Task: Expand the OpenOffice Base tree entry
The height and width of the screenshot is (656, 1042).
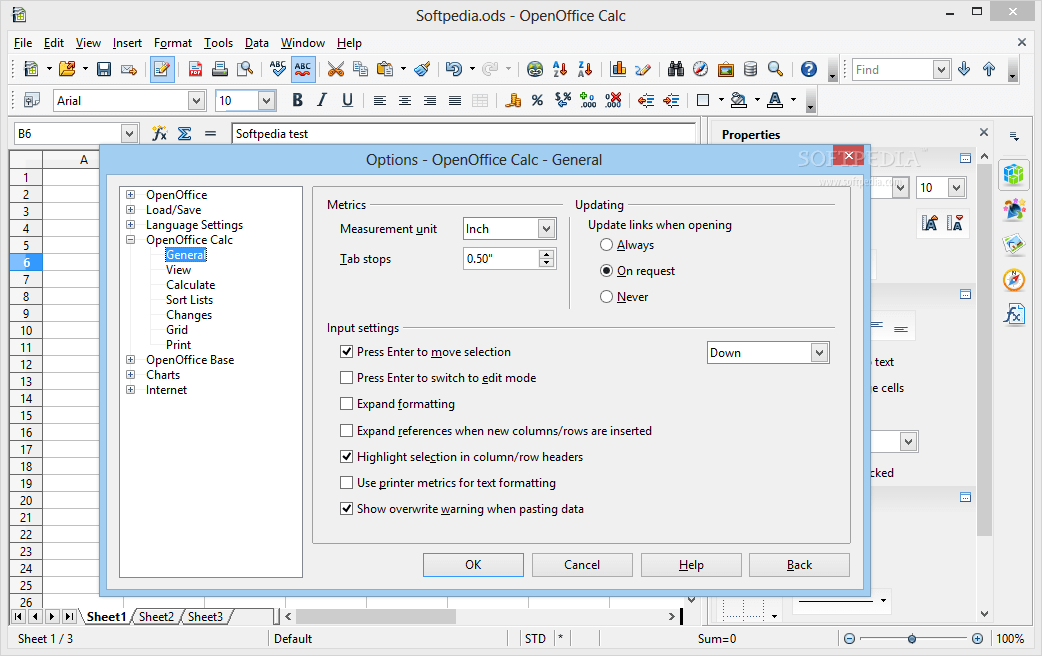Action: point(130,359)
